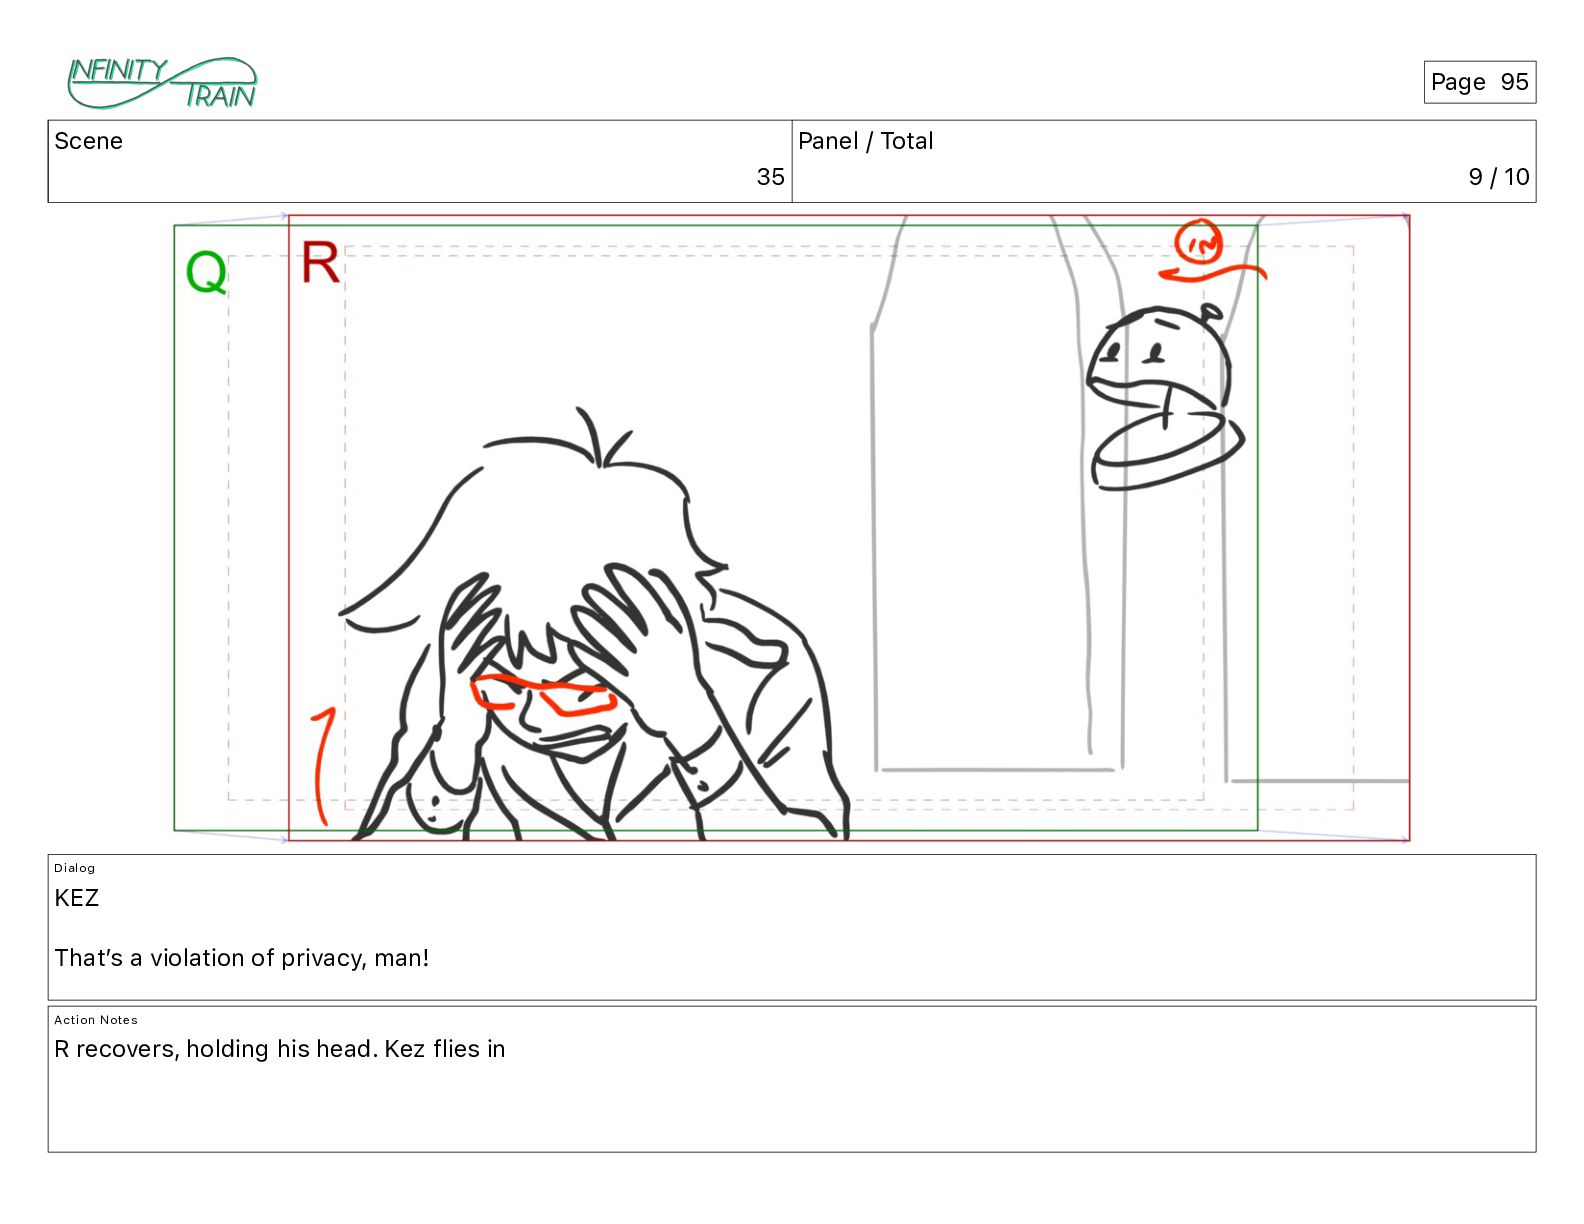Click the KEZ speaker name

click(x=77, y=898)
